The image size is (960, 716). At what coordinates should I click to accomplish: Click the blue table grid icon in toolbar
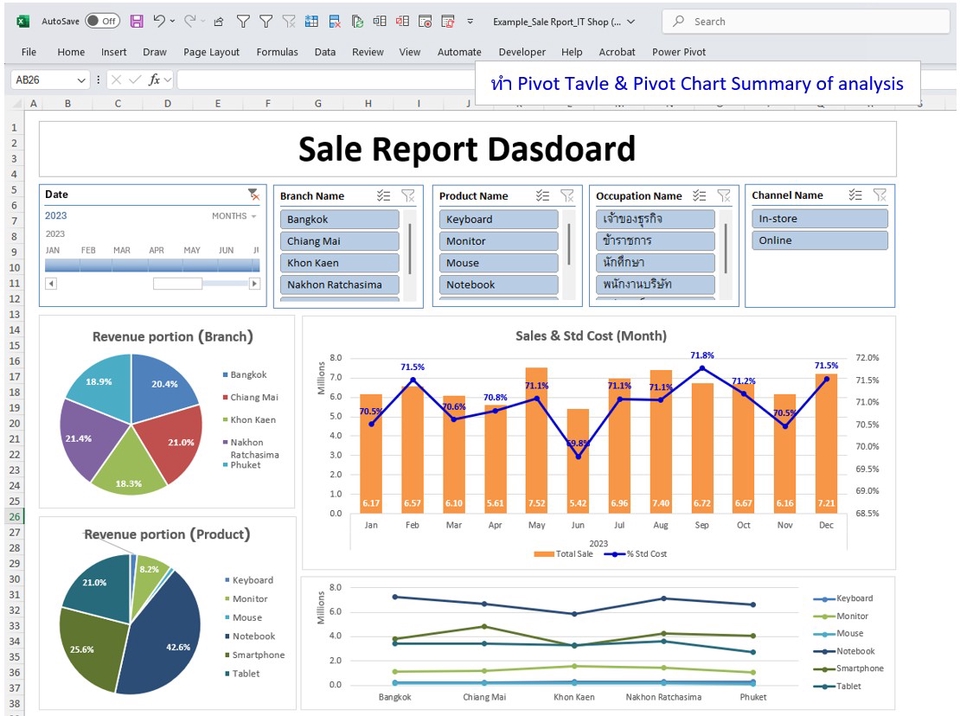click(312, 21)
